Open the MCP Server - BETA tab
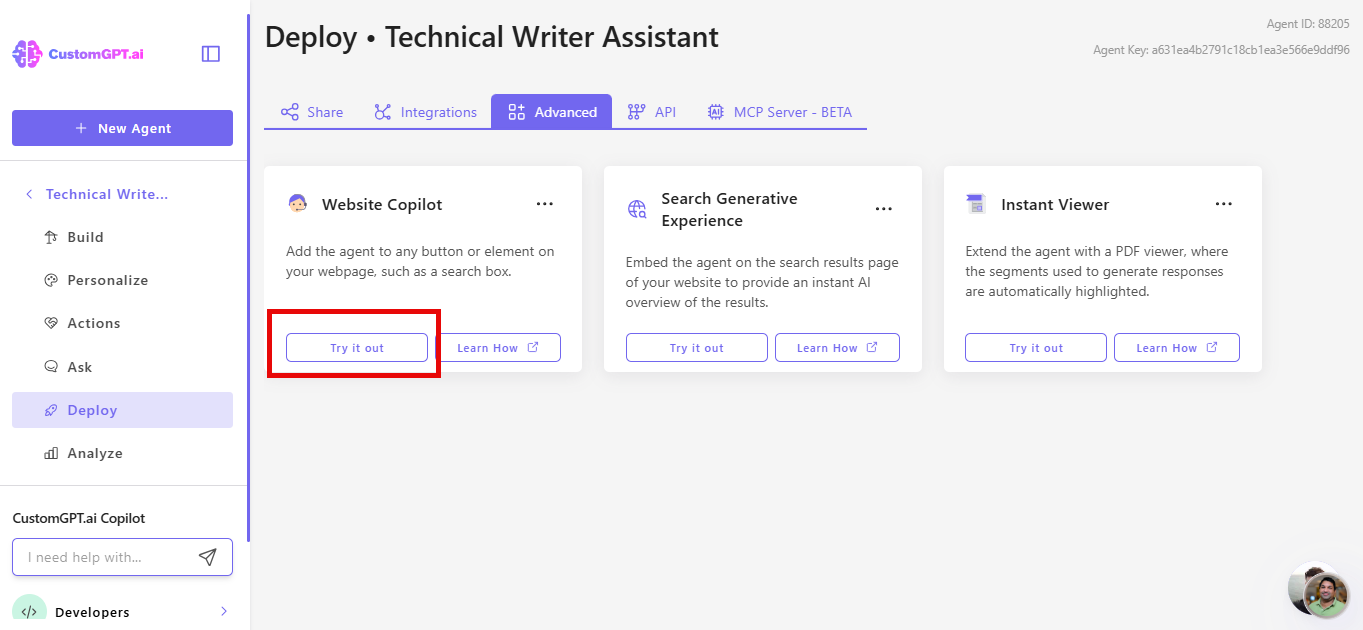The height and width of the screenshot is (630, 1363). pyautogui.click(x=780, y=112)
